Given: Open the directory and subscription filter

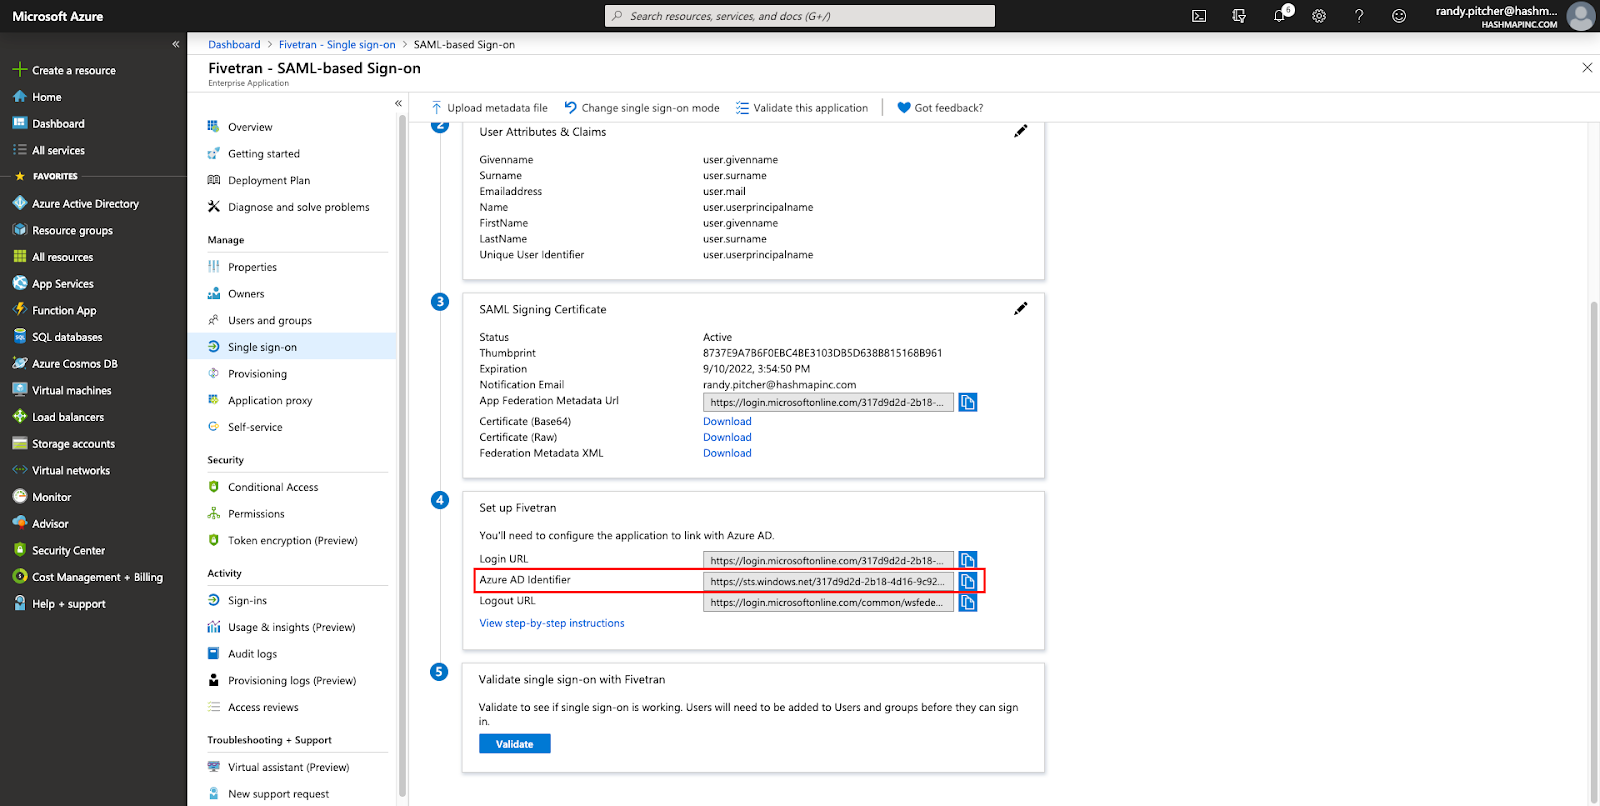Looking at the screenshot, I should pos(1239,16).
